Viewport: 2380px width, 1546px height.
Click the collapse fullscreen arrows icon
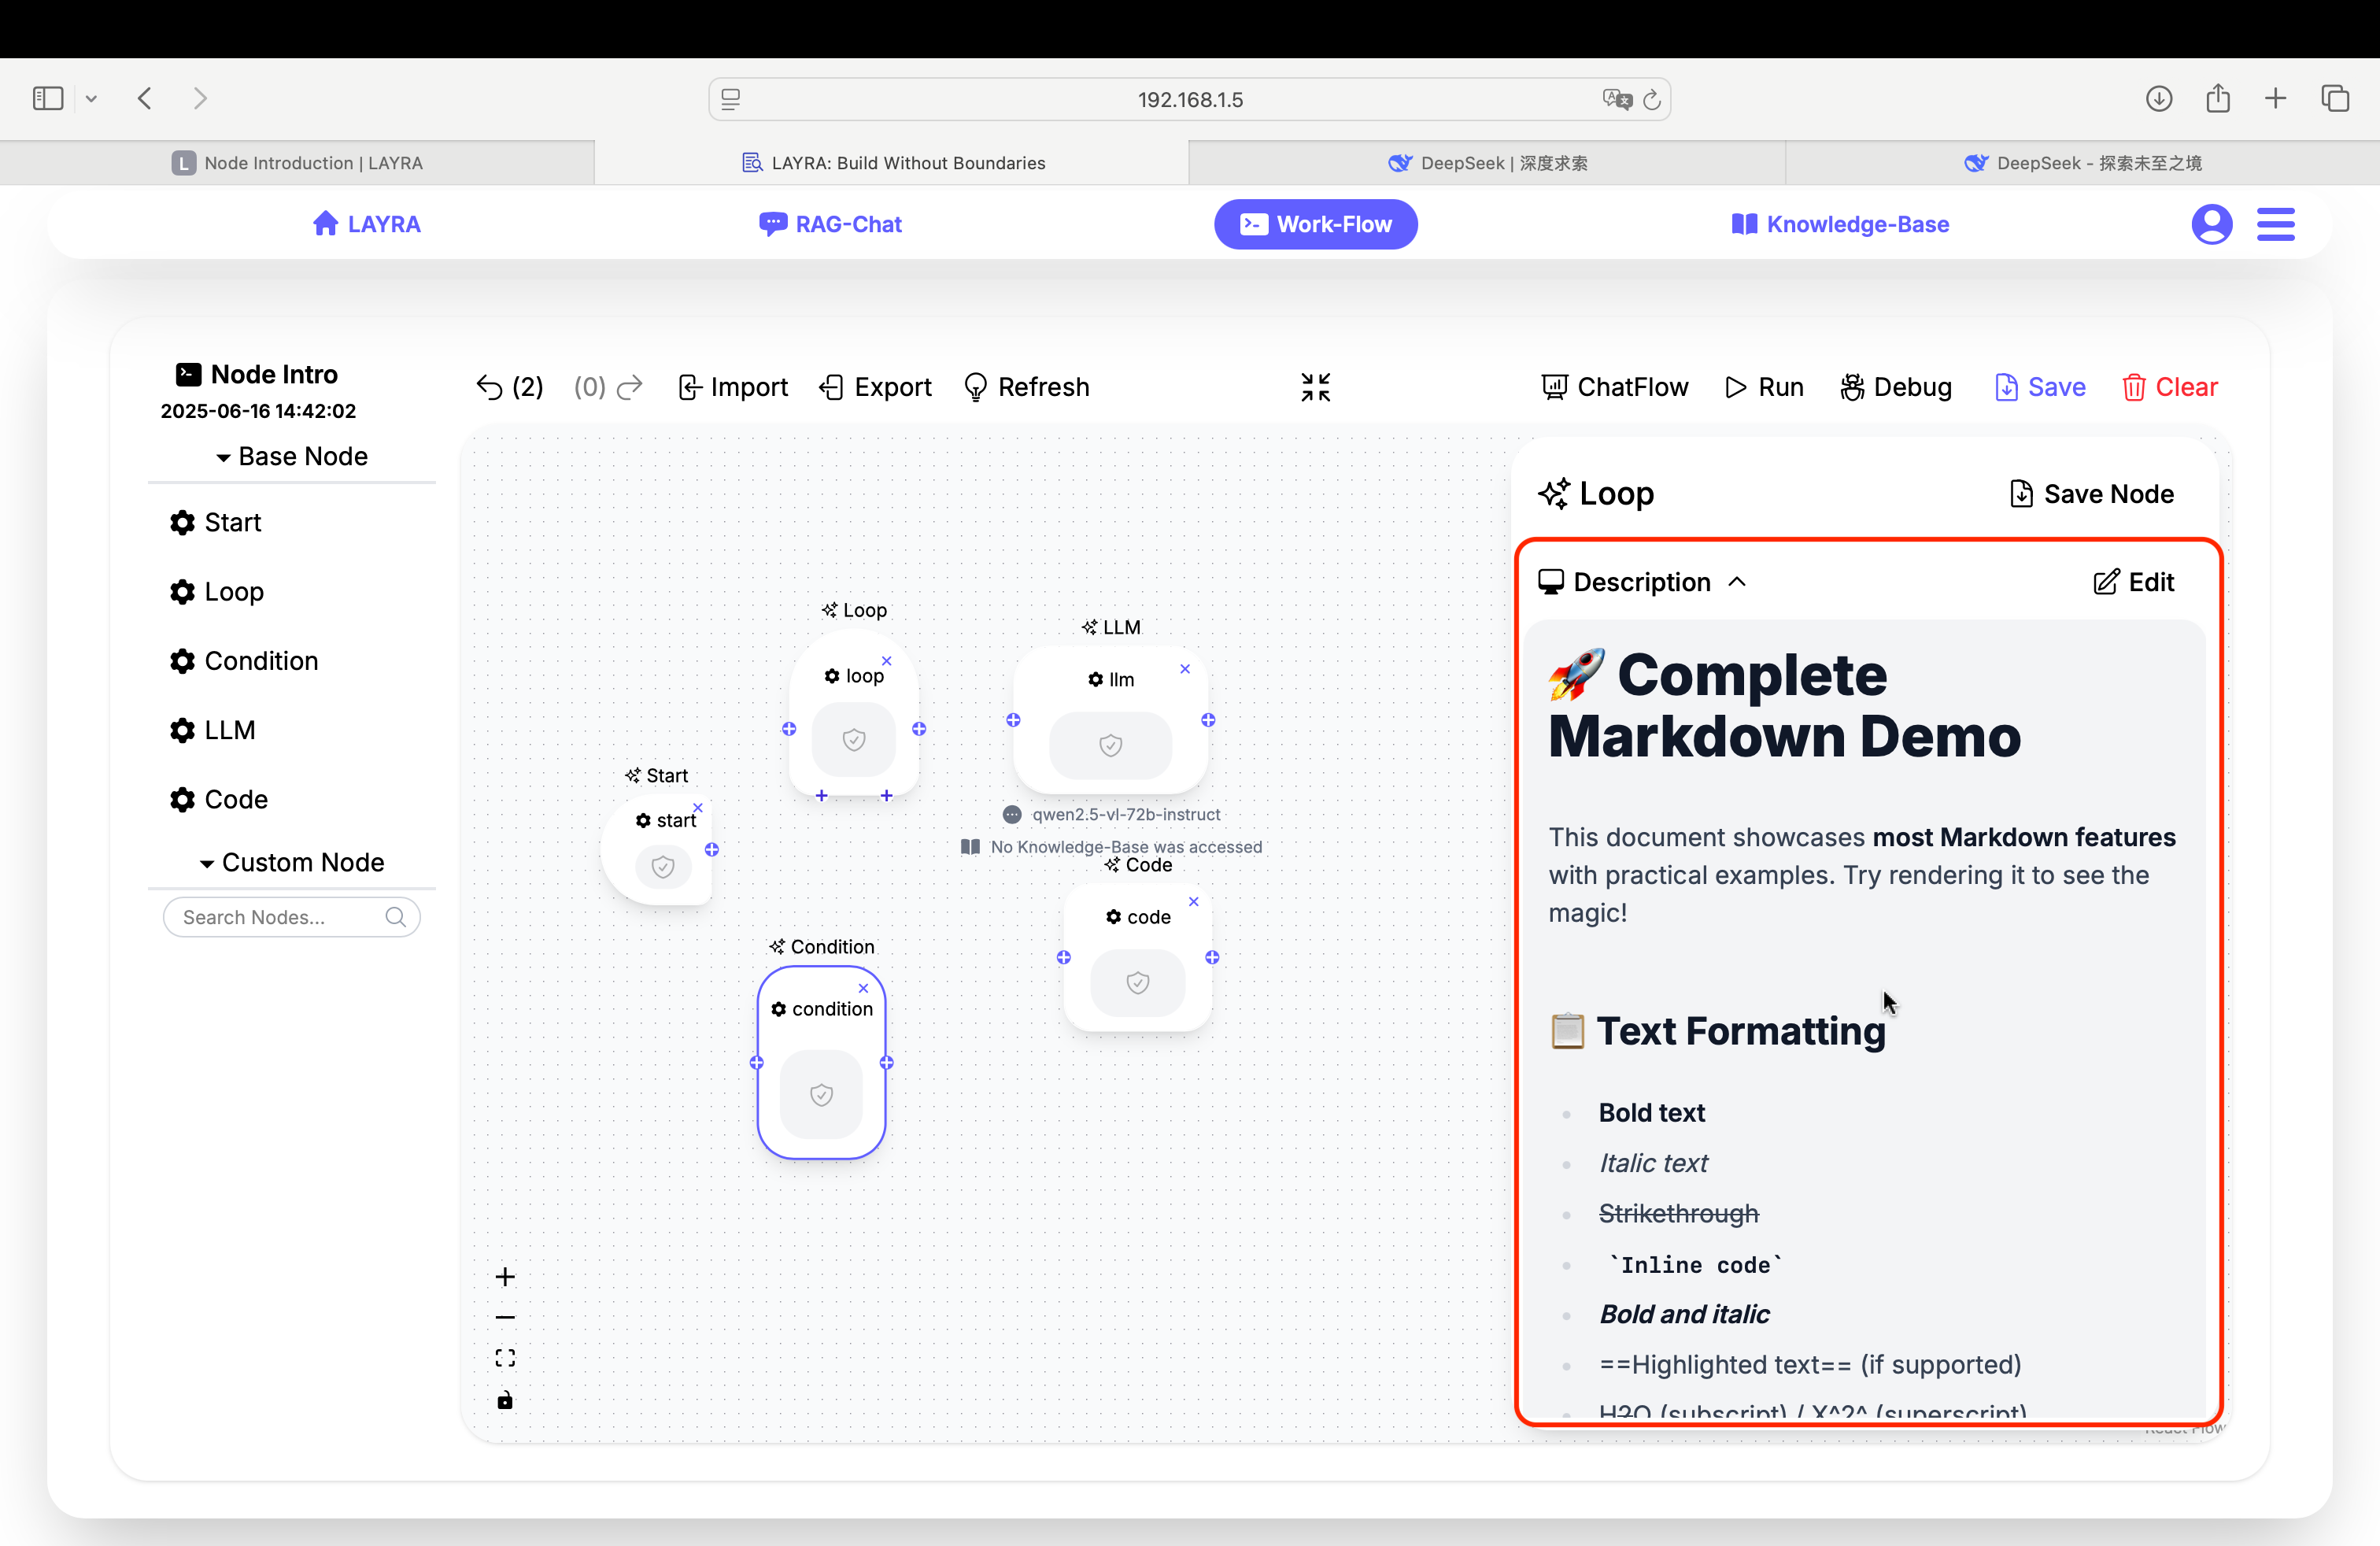point(1315,387)
